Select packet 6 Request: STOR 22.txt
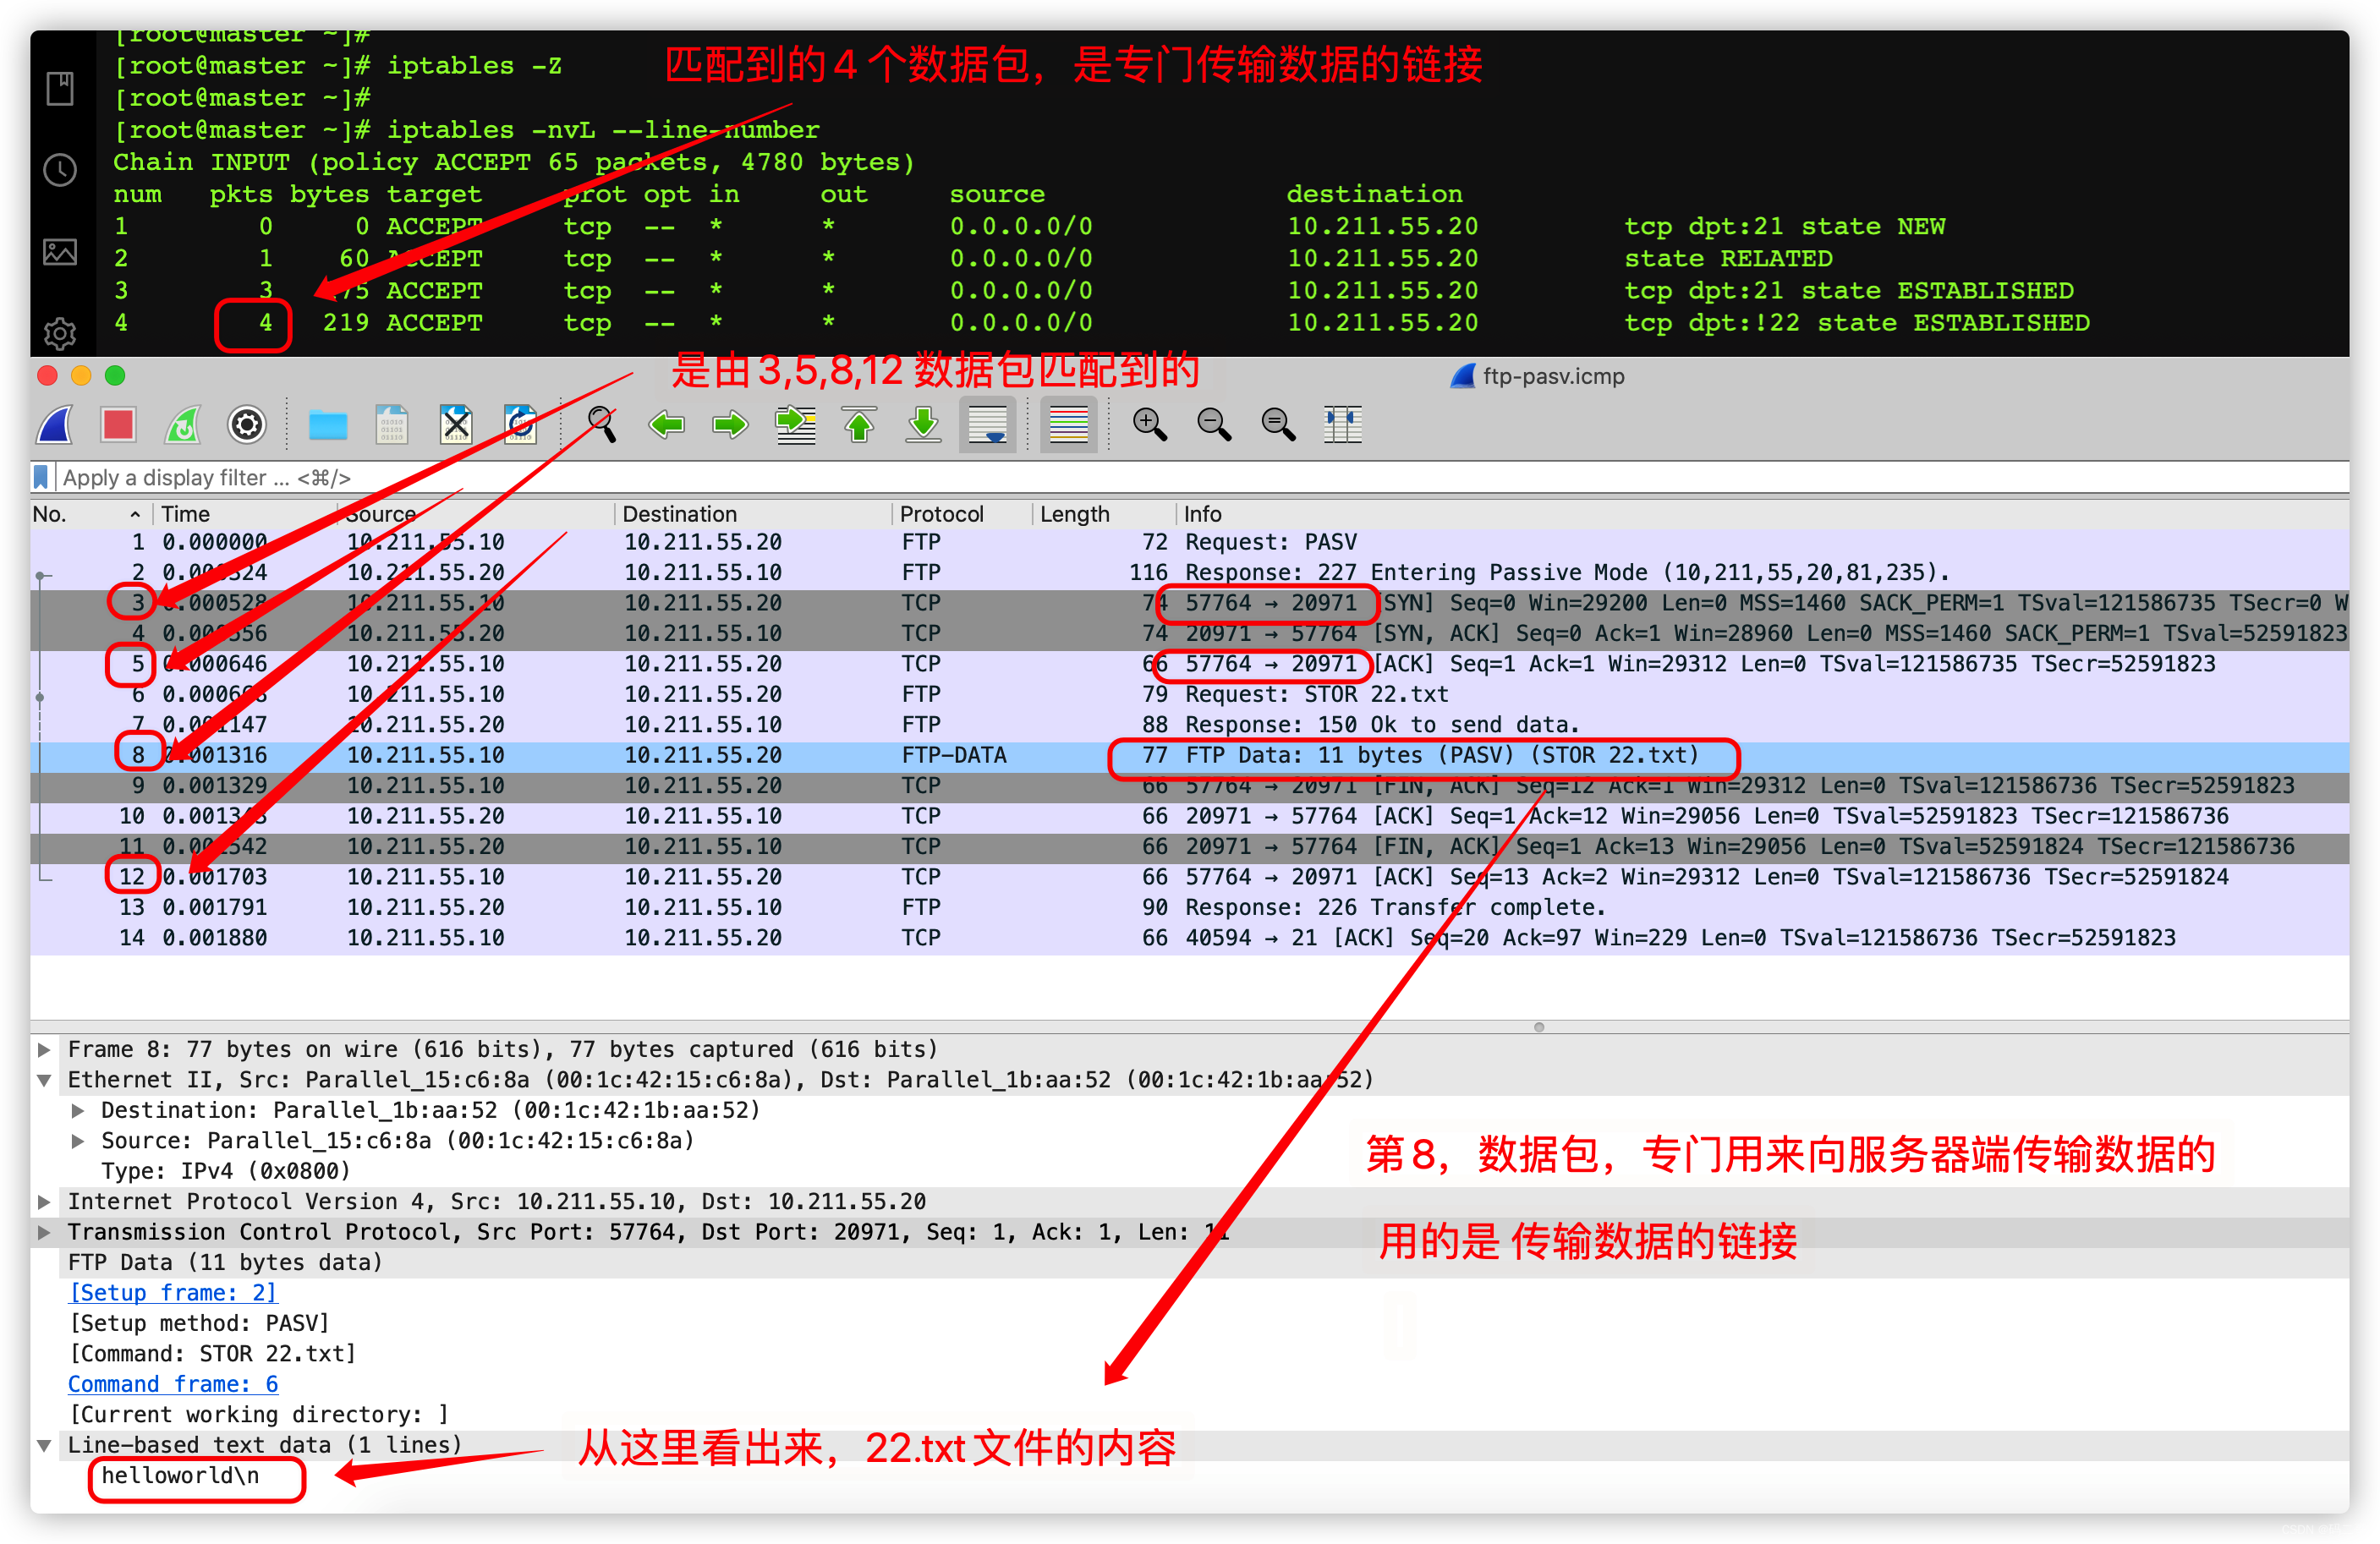 [1190, 694]
